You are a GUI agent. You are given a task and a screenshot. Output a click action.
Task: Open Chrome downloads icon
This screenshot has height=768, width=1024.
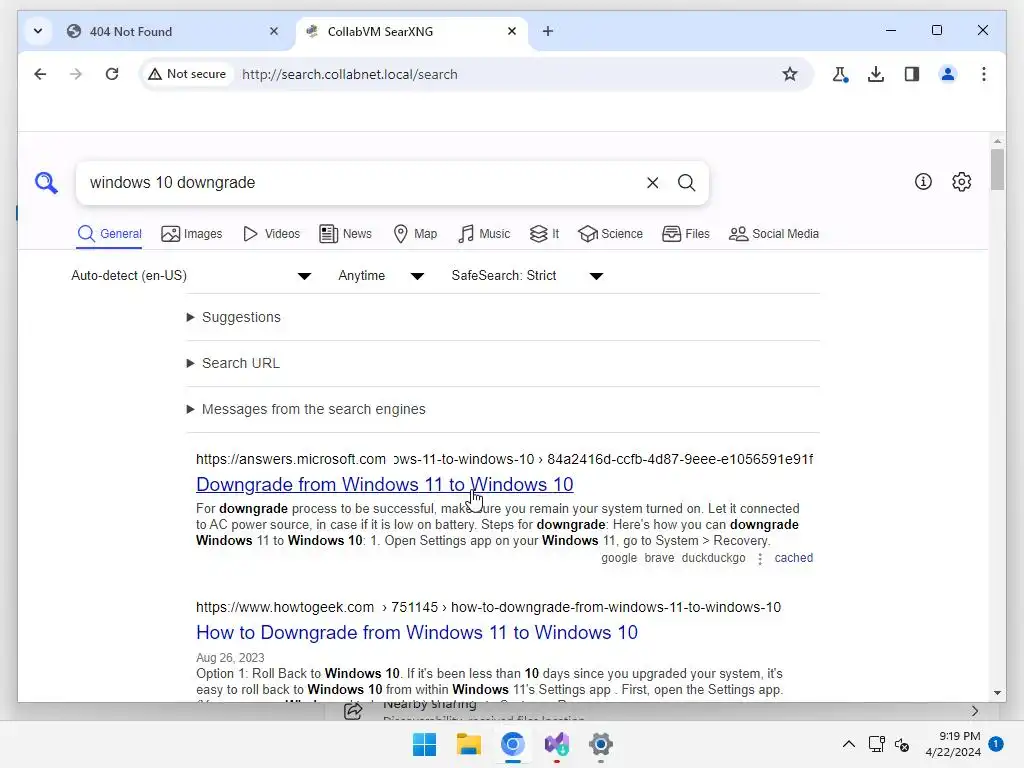click(876, 74)
